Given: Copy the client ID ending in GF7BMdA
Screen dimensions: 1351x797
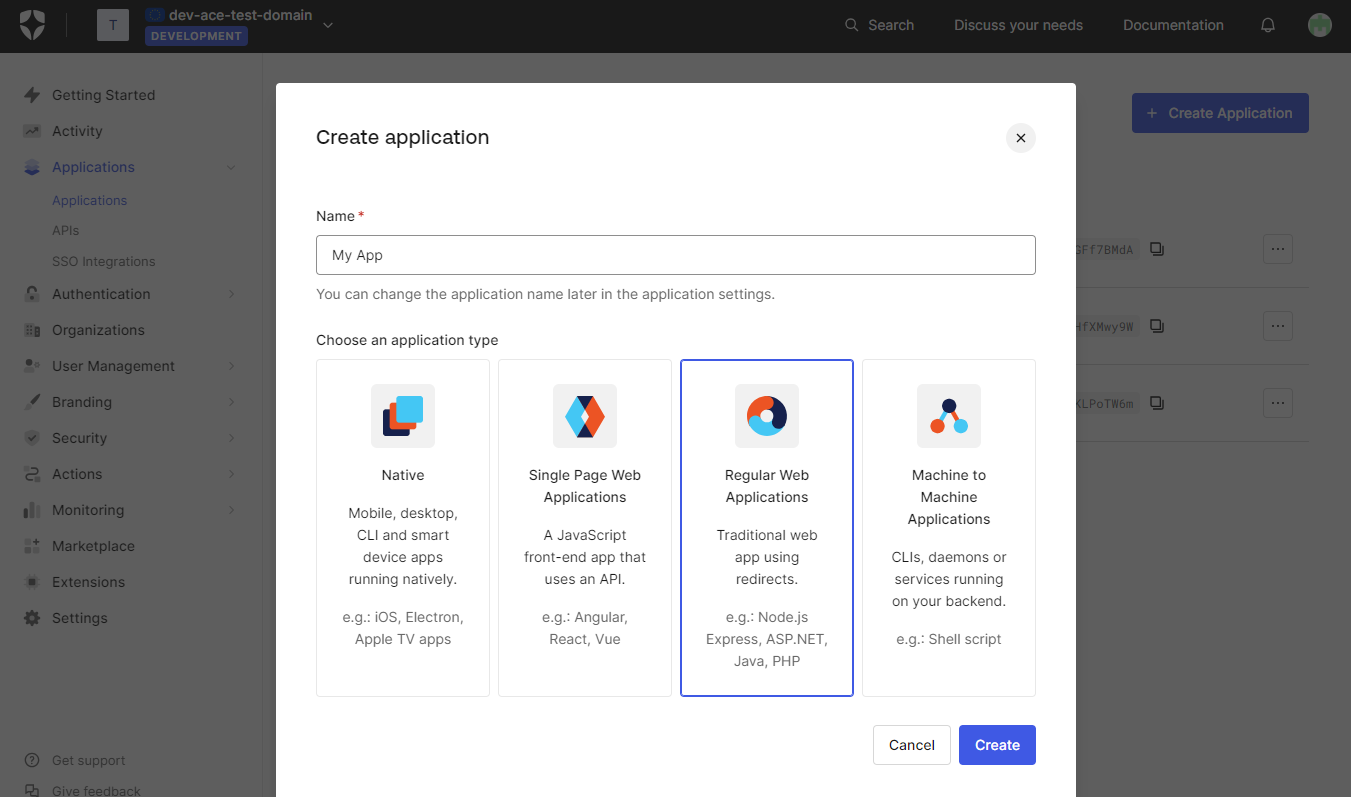Looking at the screenshot, I should [1156, 248].
